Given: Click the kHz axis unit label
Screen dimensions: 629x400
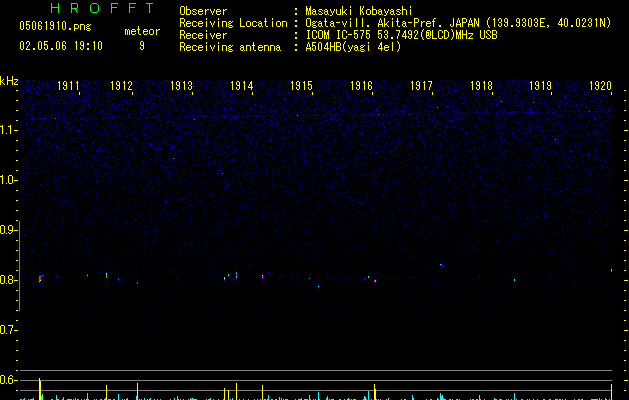Looking at the screenshot, I should click(x=9, y=81).
